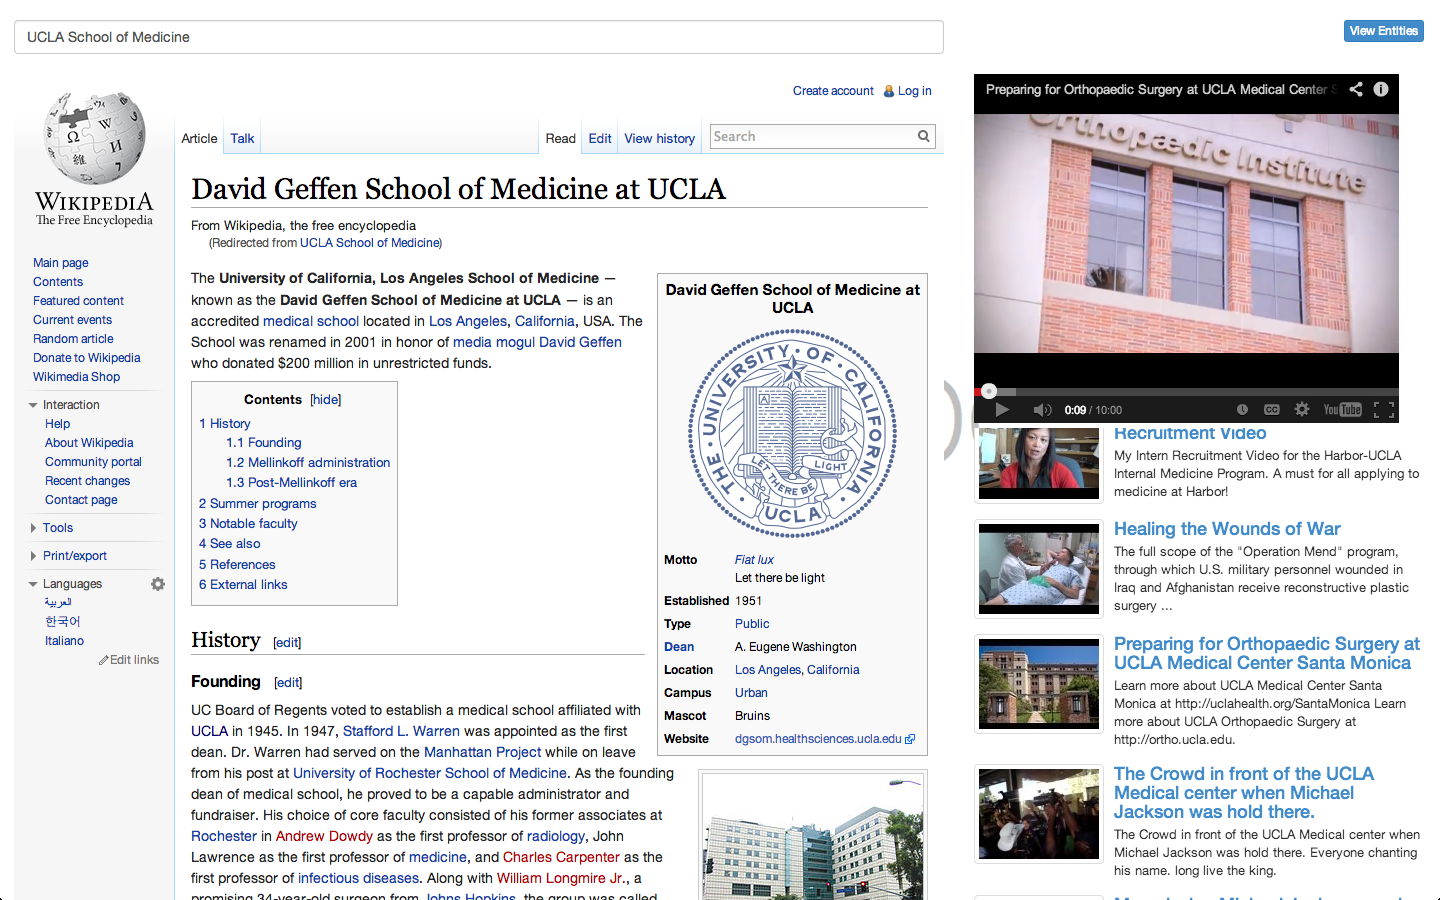Collapse the Languages sidebar section

pos(33,584)
